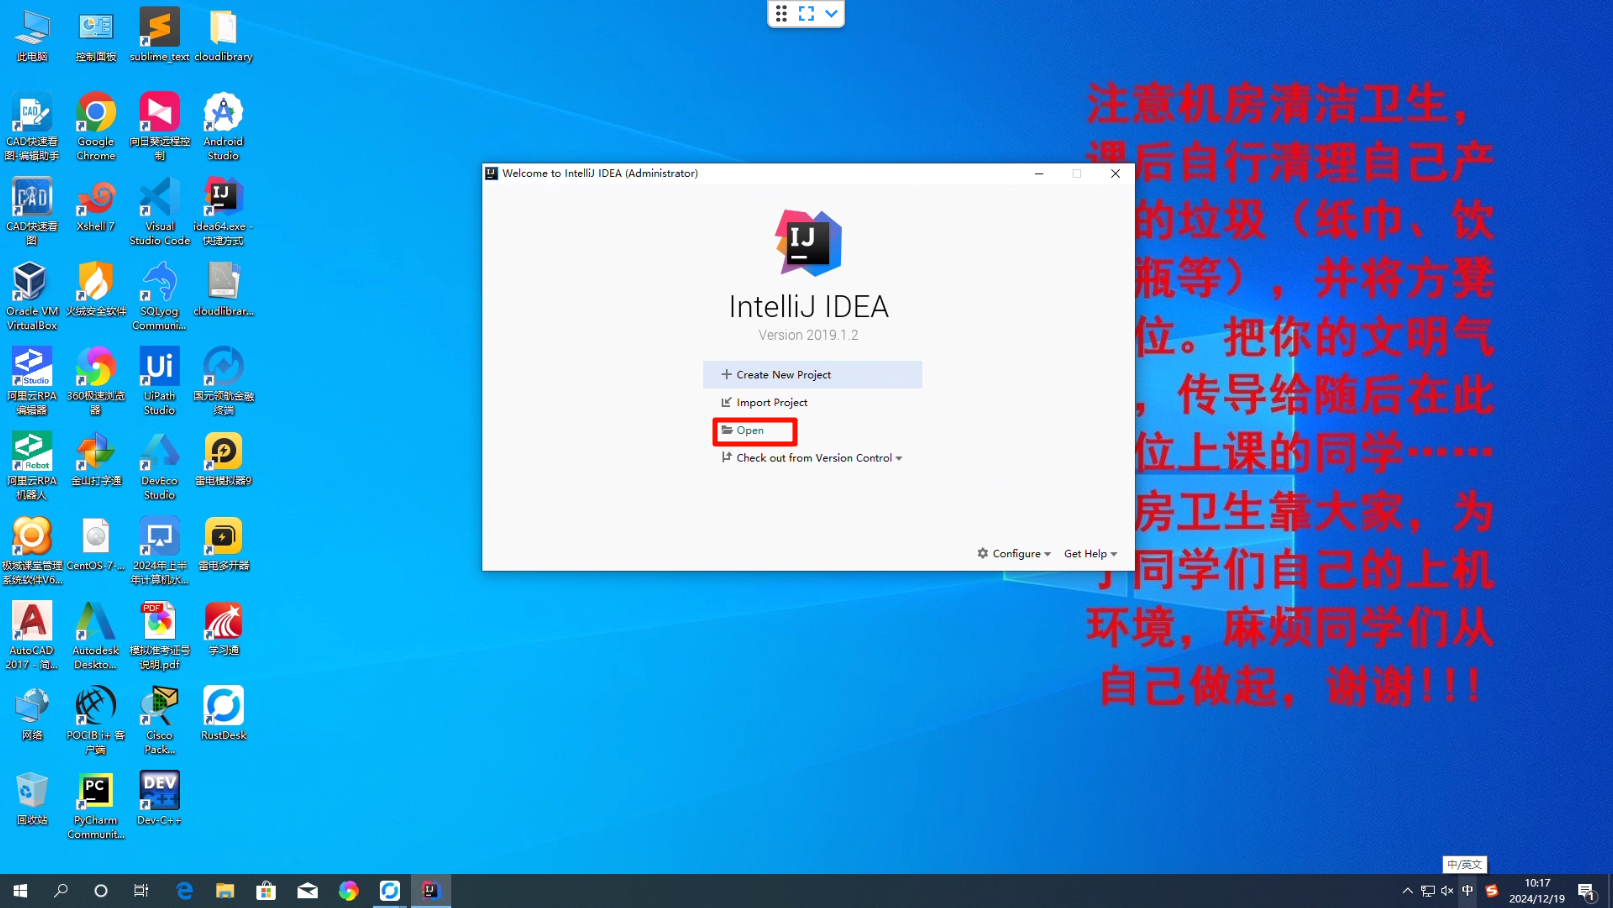This screenshot has width=1613, height=908.
Task: Select the 学习通 desktop icon
Action: pyautogui.click(x=223, y=629)
